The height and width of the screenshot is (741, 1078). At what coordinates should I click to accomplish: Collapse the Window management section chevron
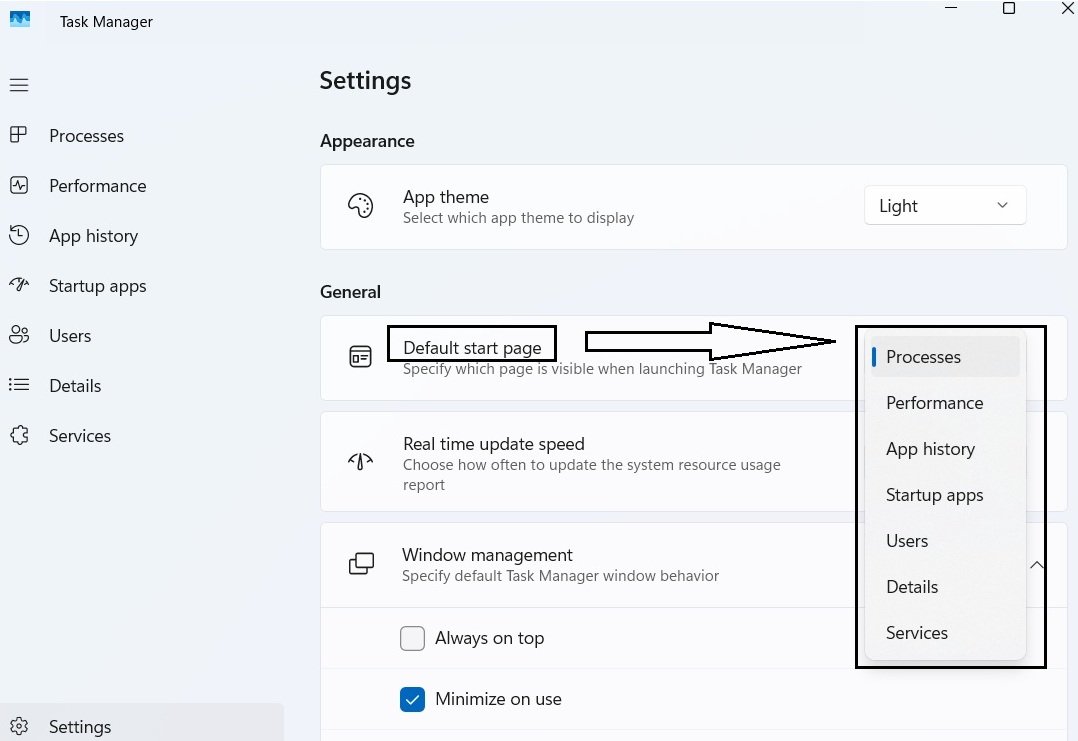click(1037, 565)
